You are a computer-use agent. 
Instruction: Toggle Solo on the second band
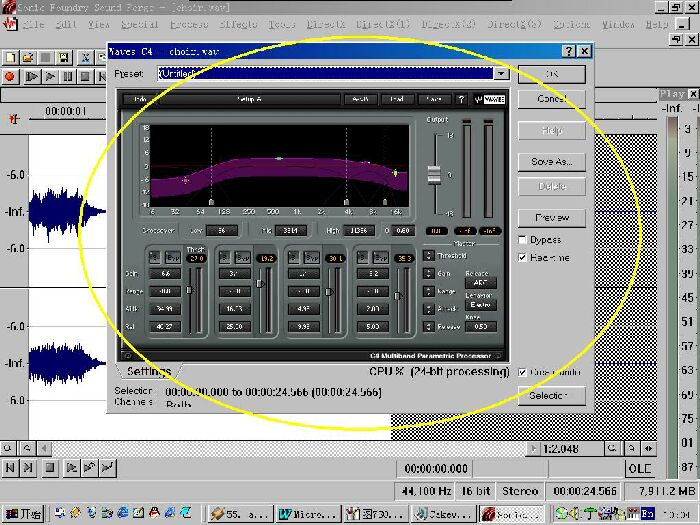(224, 257)
